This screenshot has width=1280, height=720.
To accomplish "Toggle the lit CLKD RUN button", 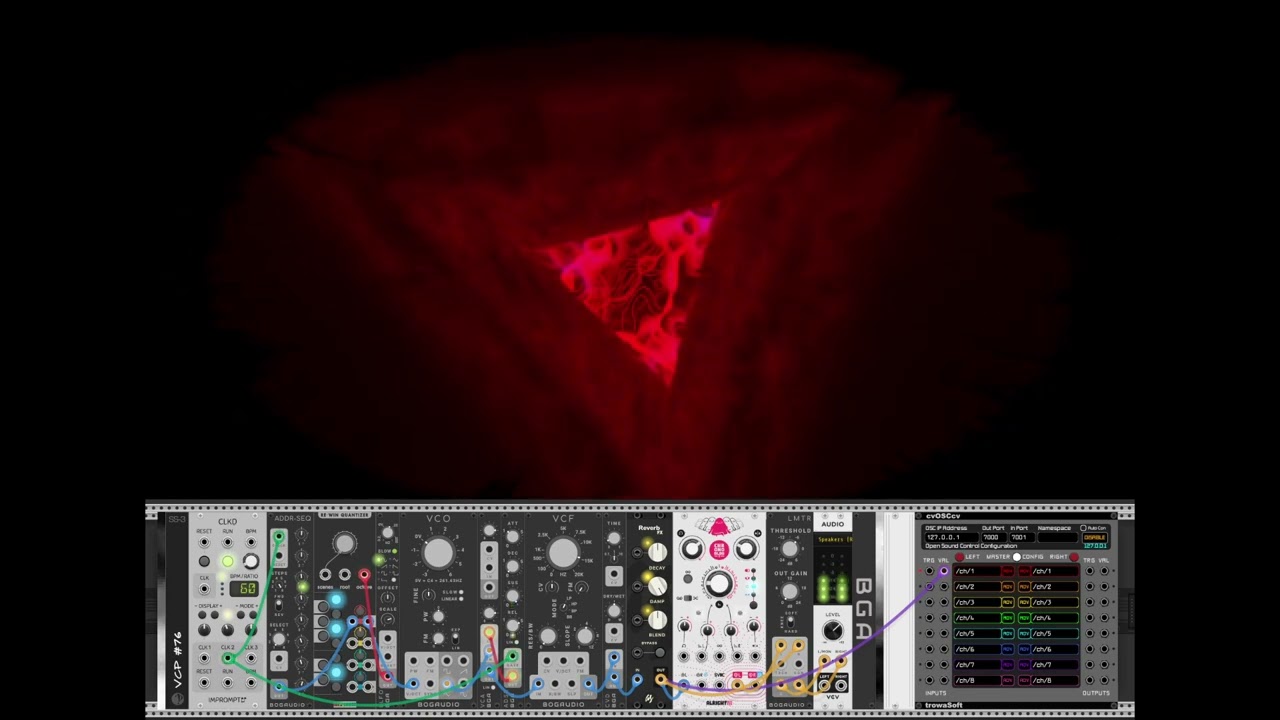I will click(x=228, y=561).
